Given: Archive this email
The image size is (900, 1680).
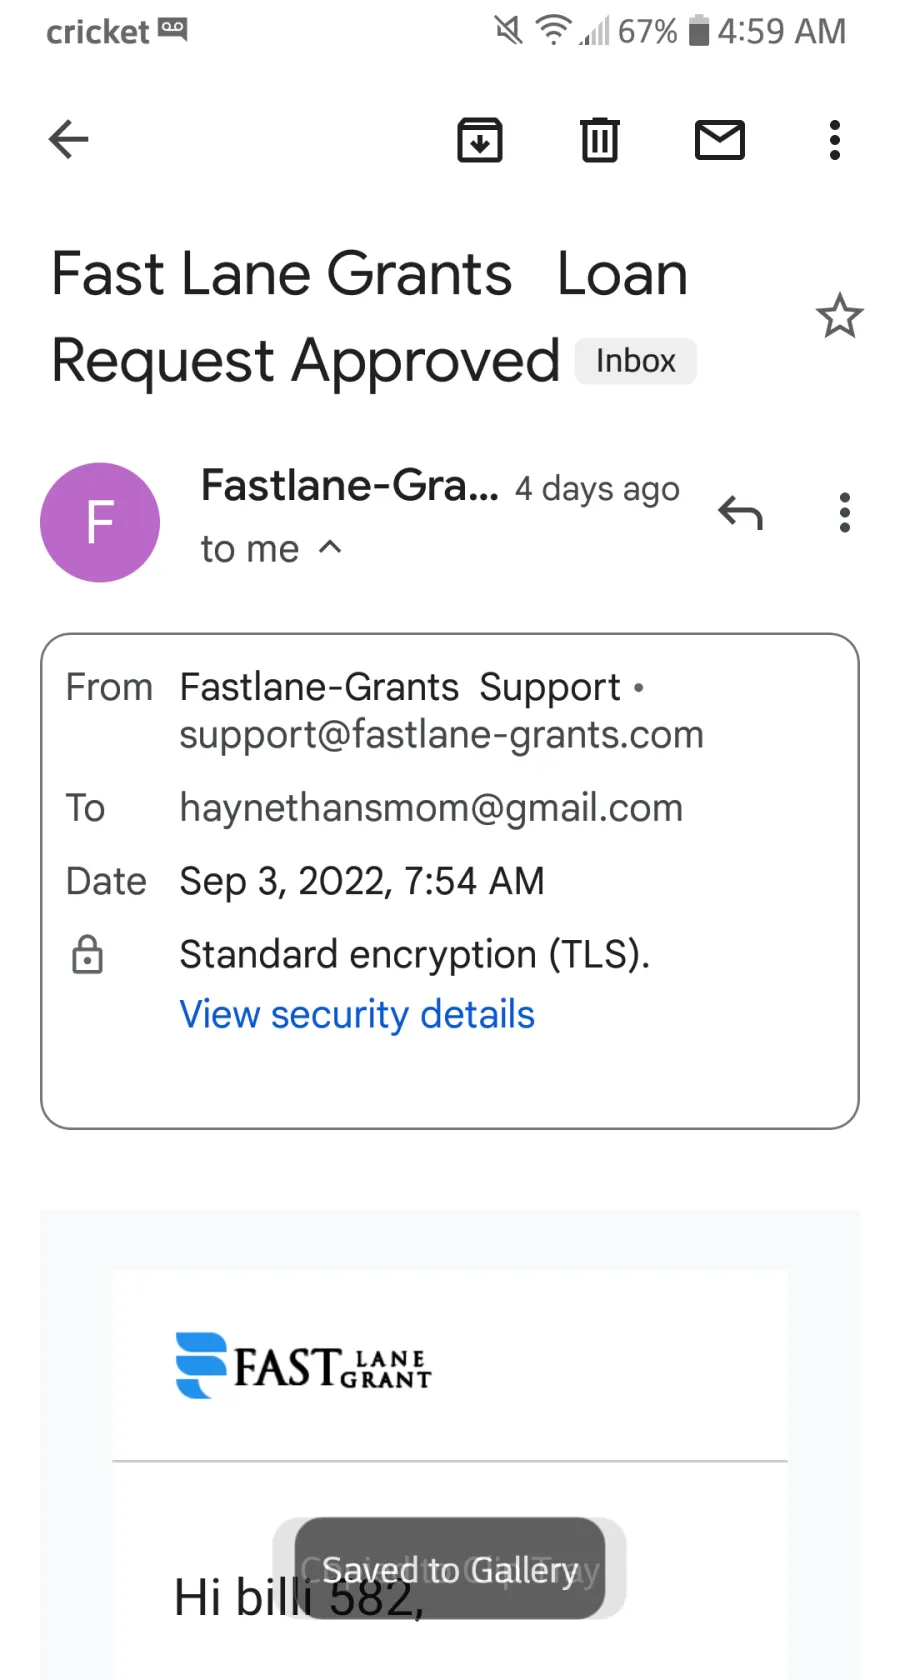Looking at the screenshot, I should click(x=480, y=139).
